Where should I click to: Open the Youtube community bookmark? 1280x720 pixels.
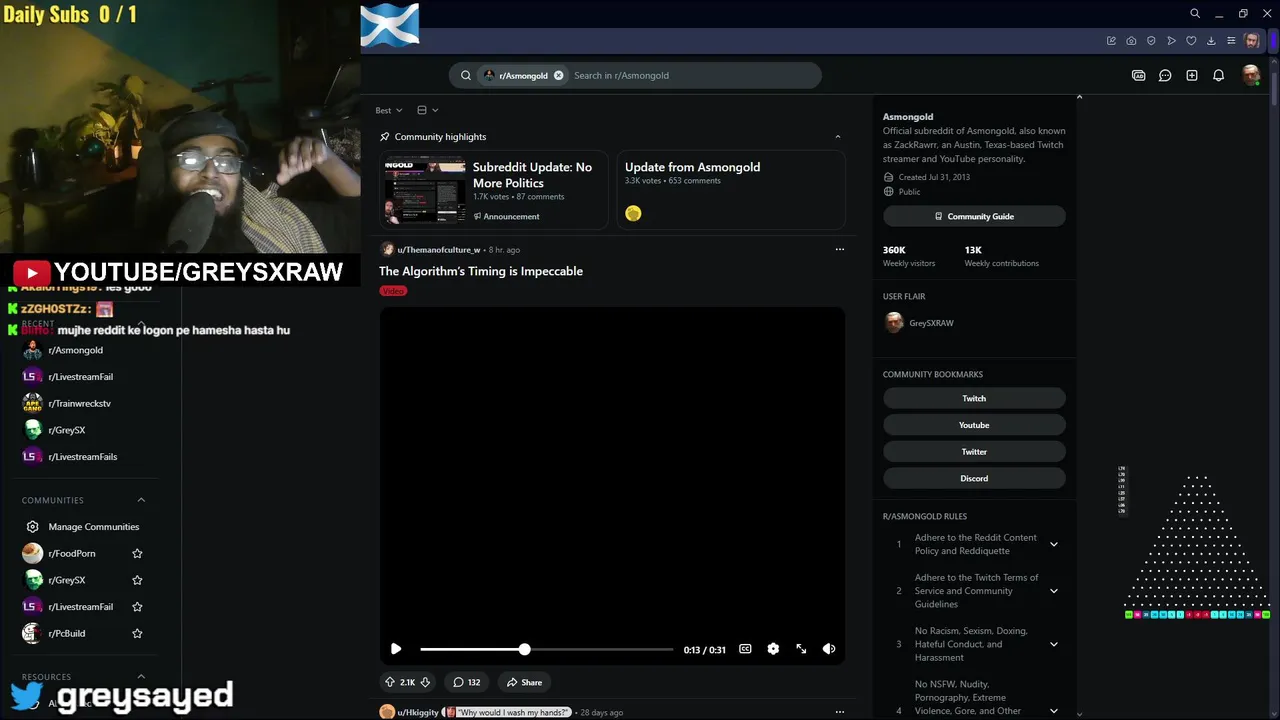tap(974, 425)
